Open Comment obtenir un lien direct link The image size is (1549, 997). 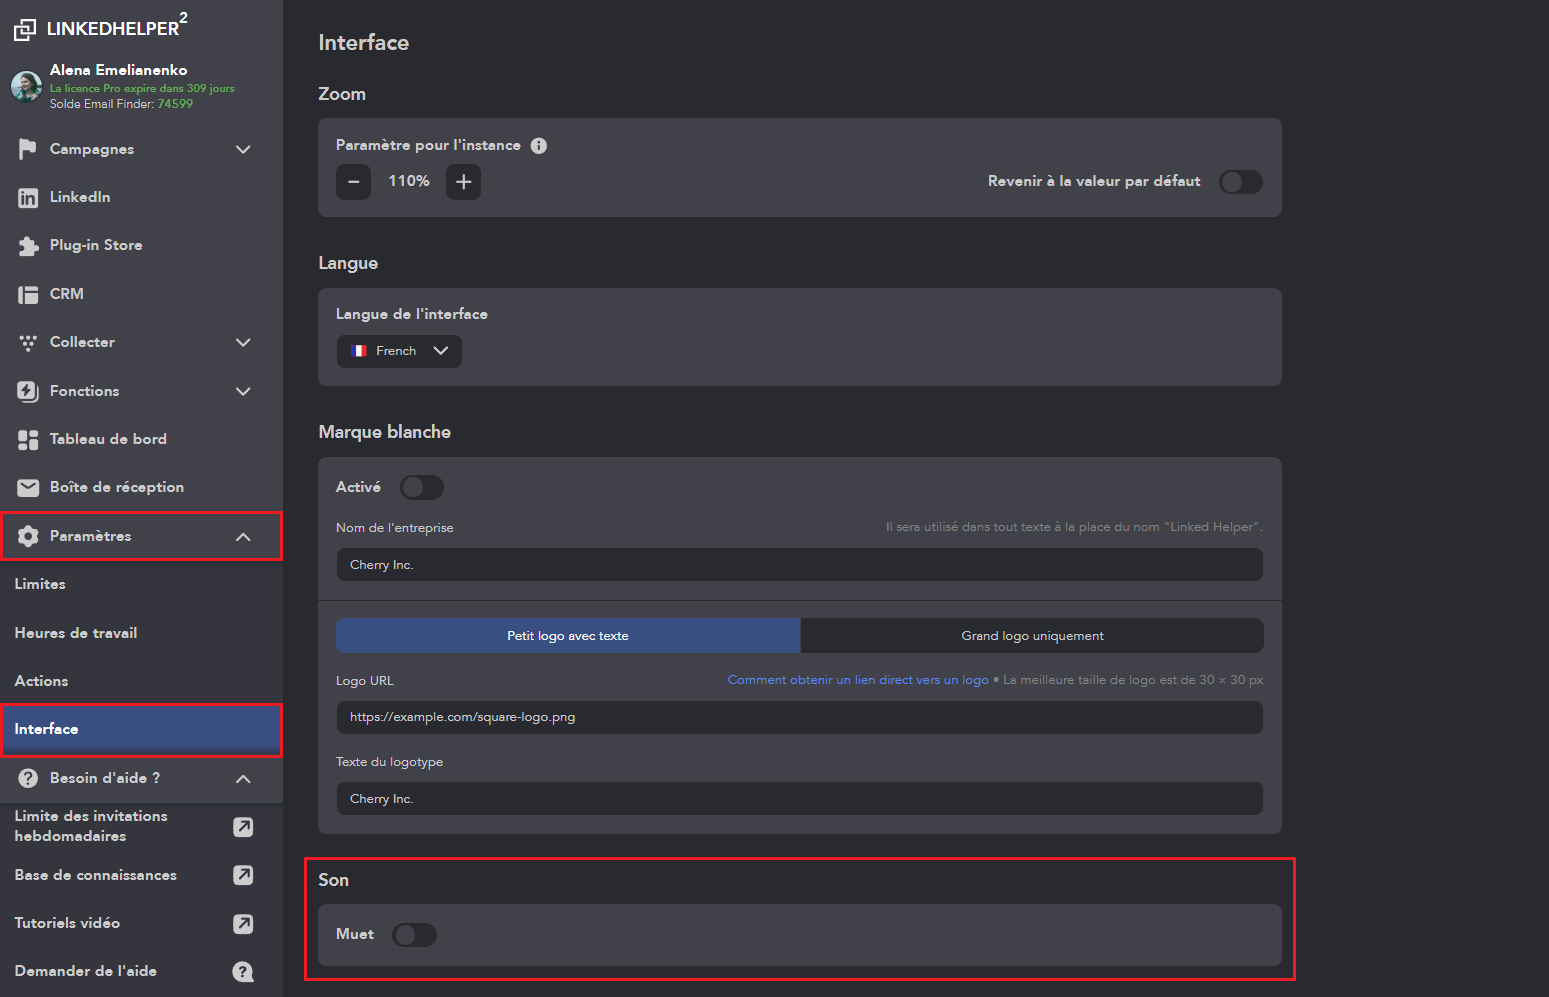[x=857, y=680]
